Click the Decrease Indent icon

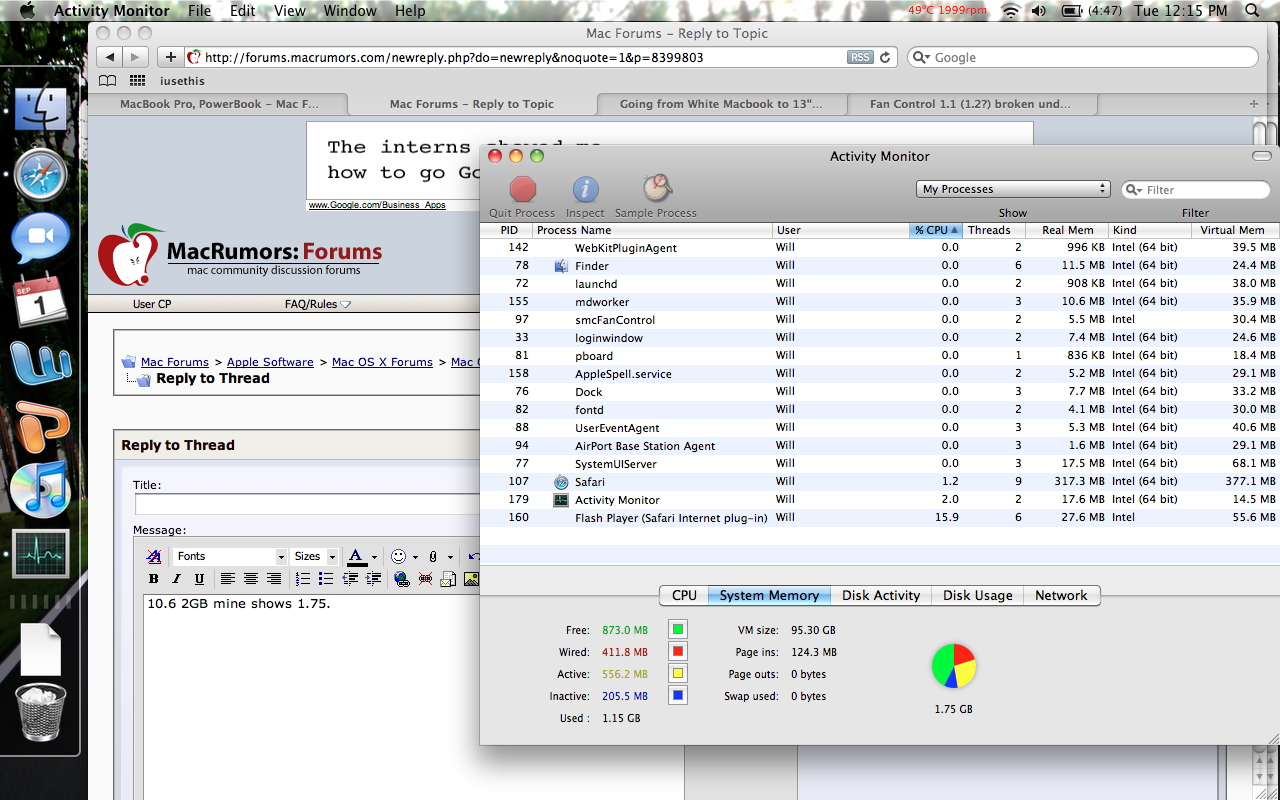pos(350,579)
